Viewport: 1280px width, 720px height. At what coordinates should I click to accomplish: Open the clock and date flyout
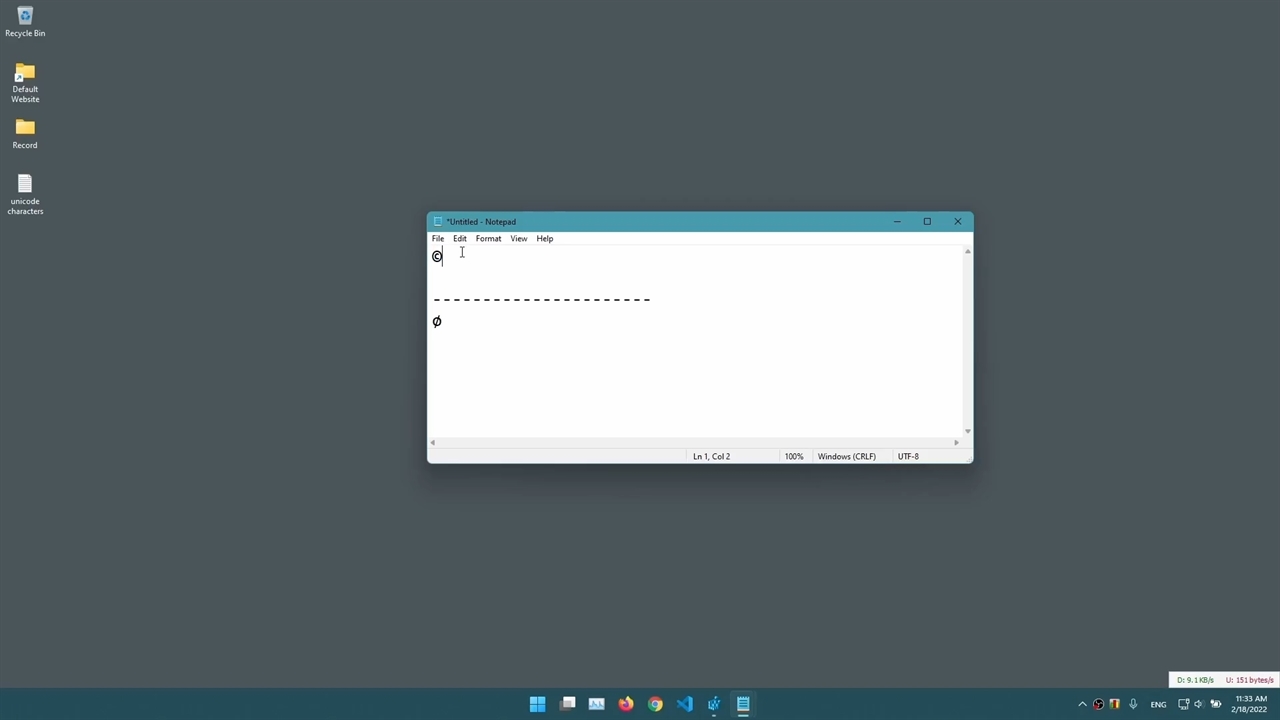[1249, 704]
